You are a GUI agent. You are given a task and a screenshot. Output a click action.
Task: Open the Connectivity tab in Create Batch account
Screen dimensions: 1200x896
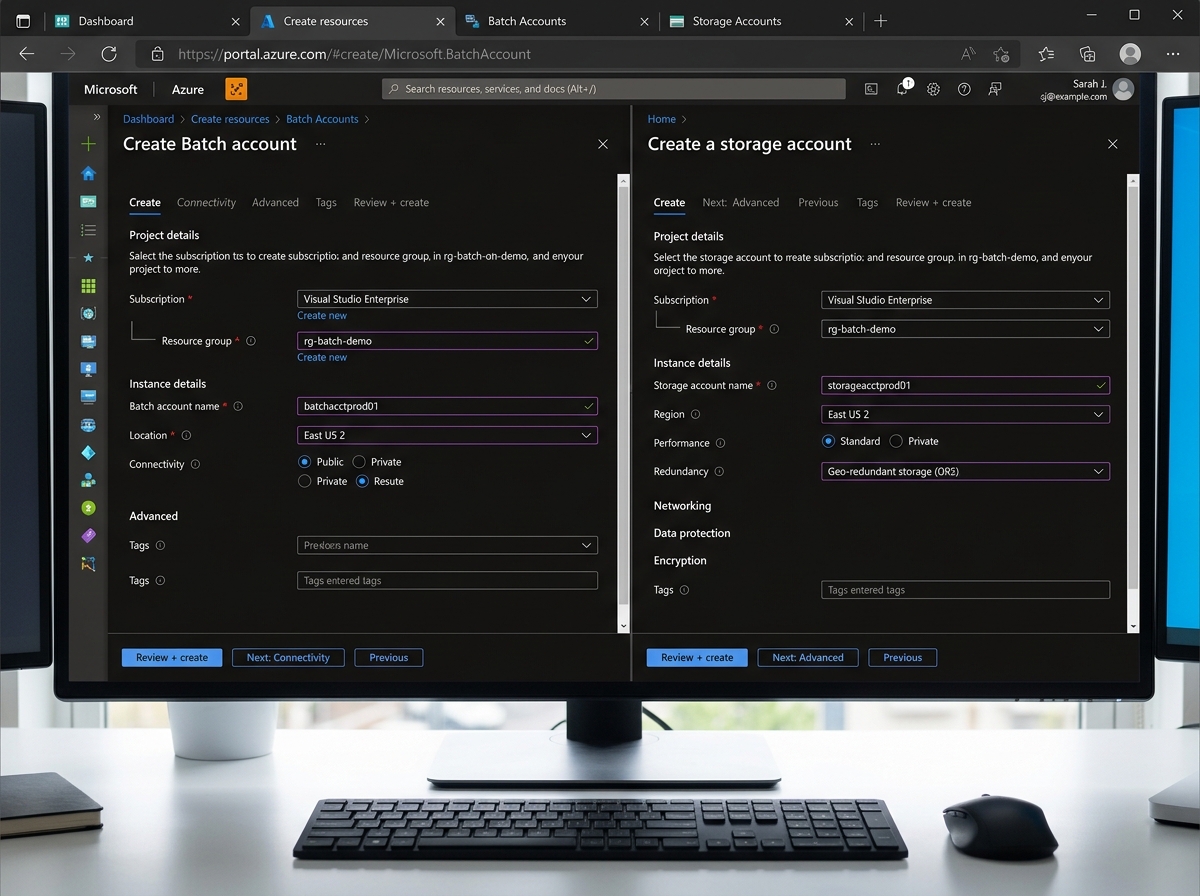(206, 202)
